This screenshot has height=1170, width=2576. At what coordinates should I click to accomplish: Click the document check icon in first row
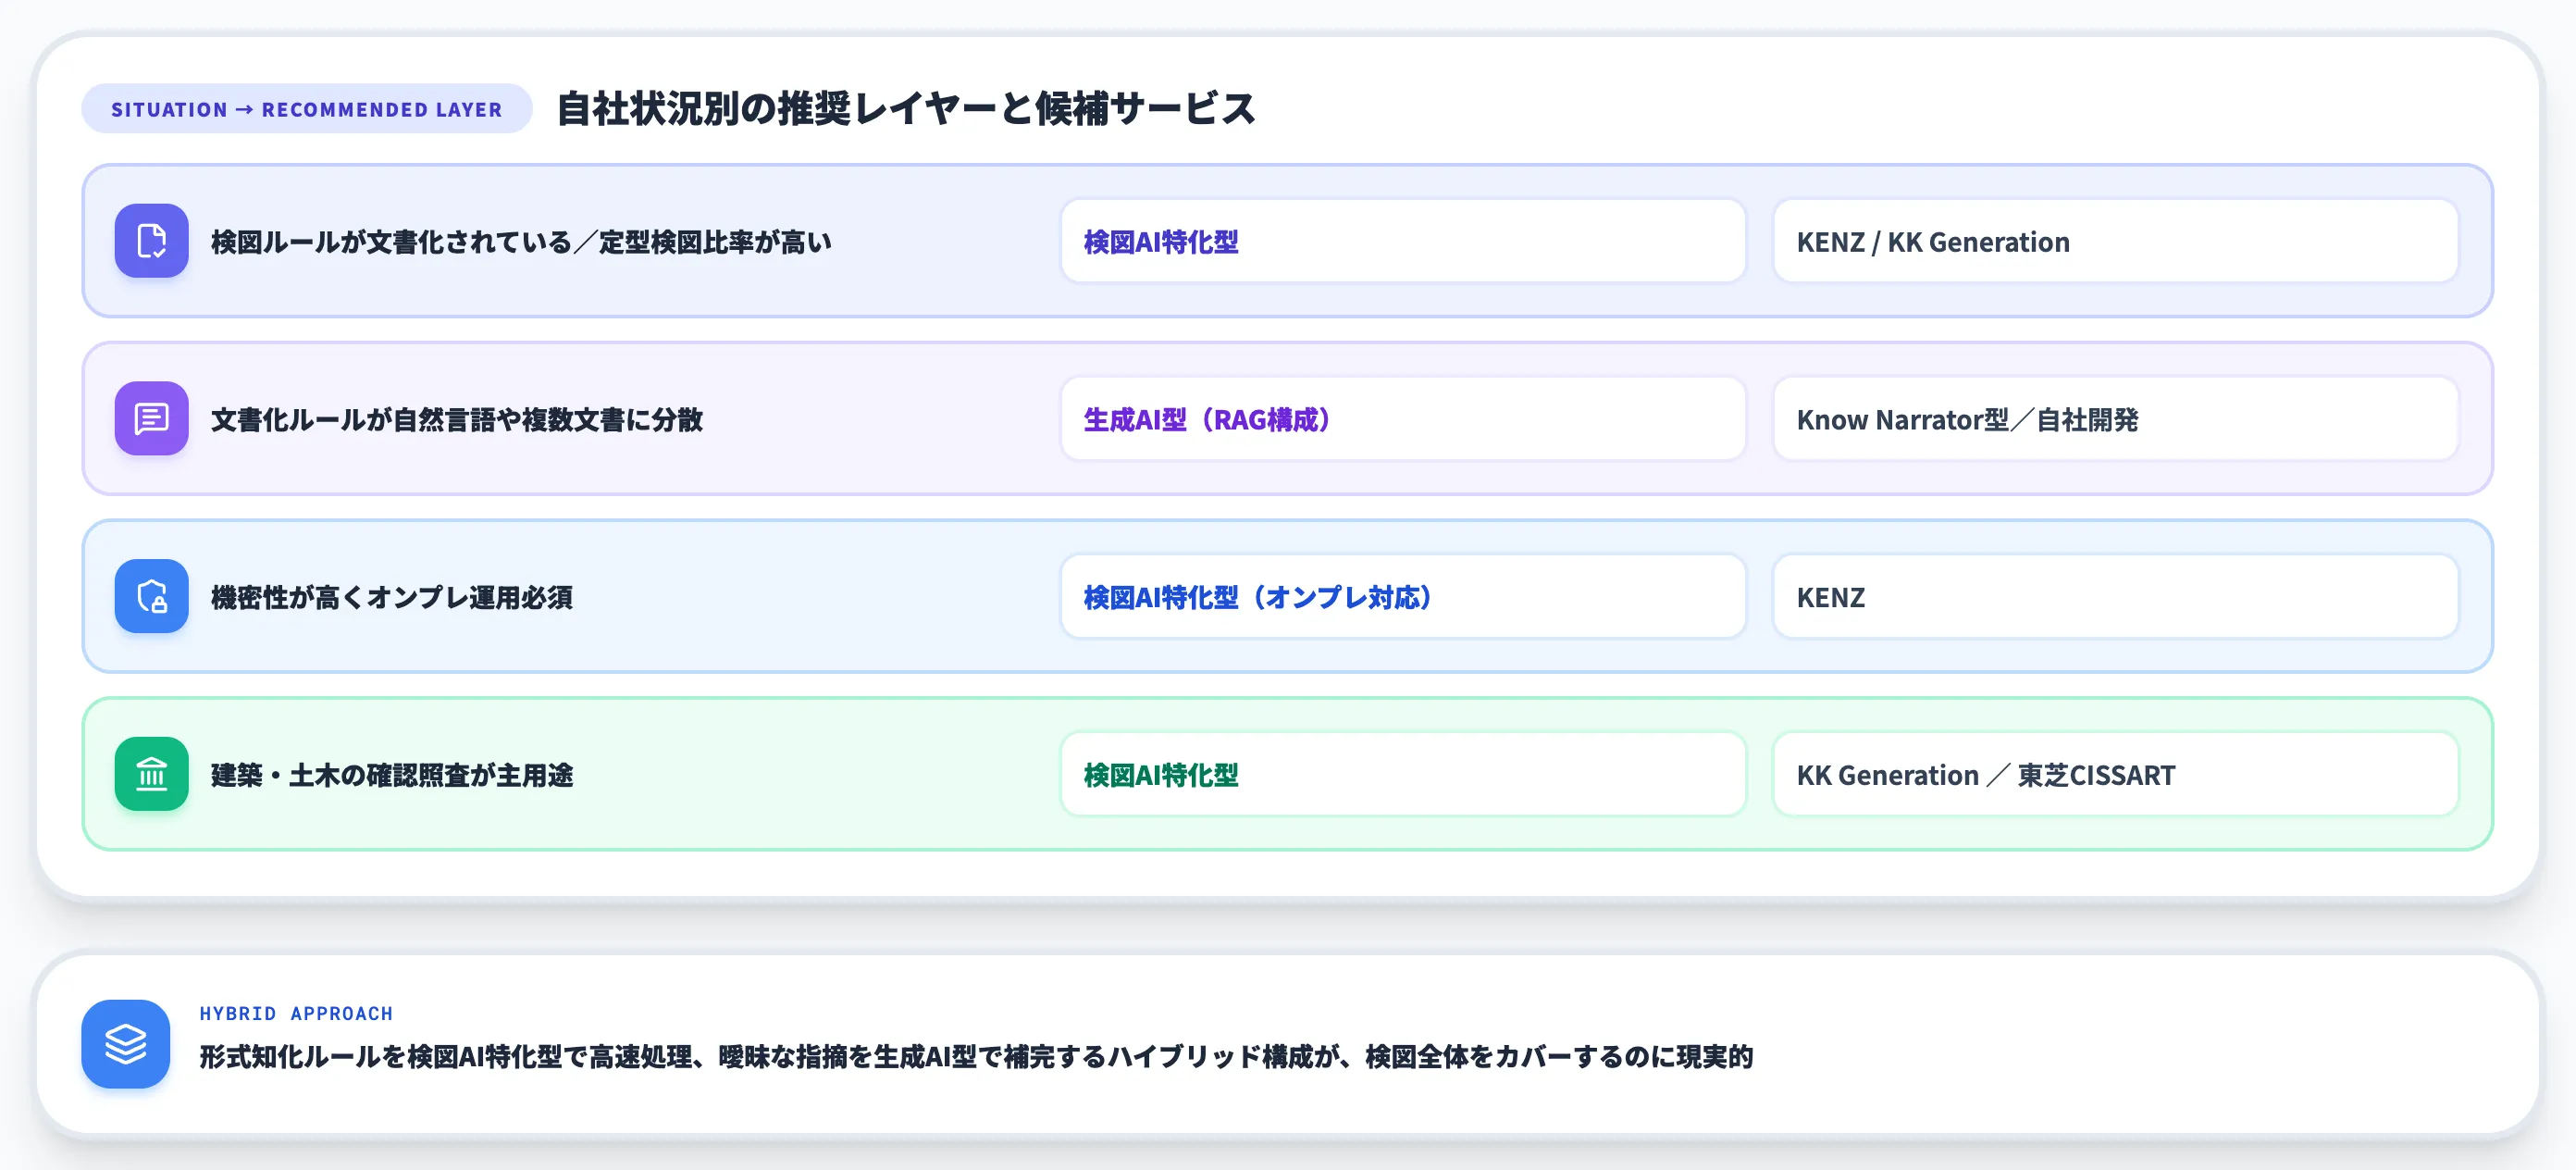pyautogui.click(x=151, y=241)
